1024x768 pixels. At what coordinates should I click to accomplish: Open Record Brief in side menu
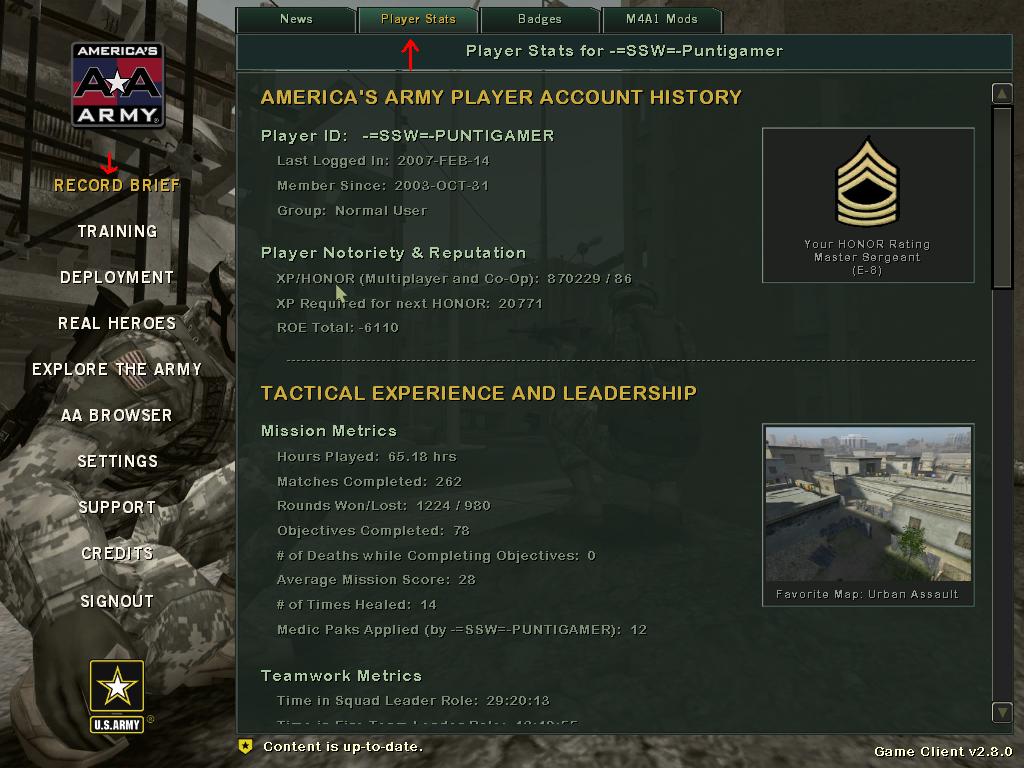[117, 185]
